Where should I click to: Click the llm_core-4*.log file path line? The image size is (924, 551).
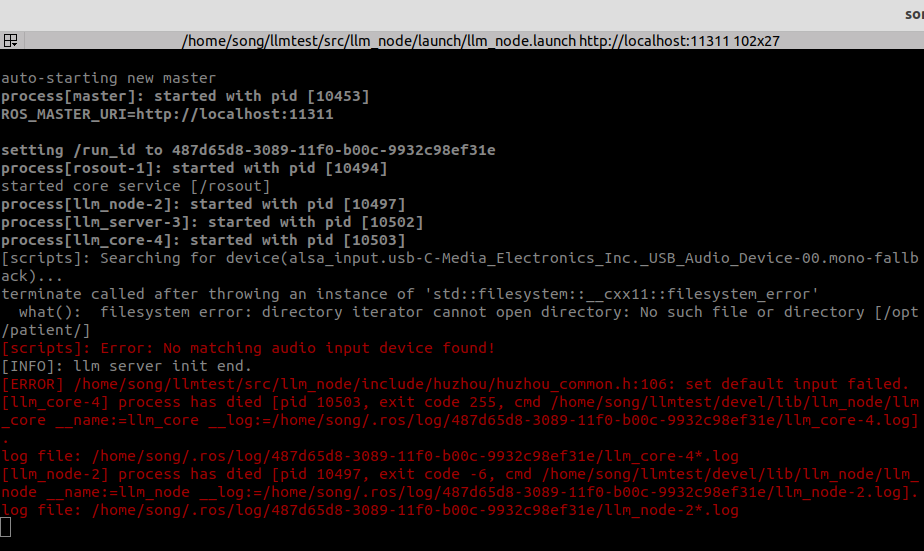click(369, 456)
